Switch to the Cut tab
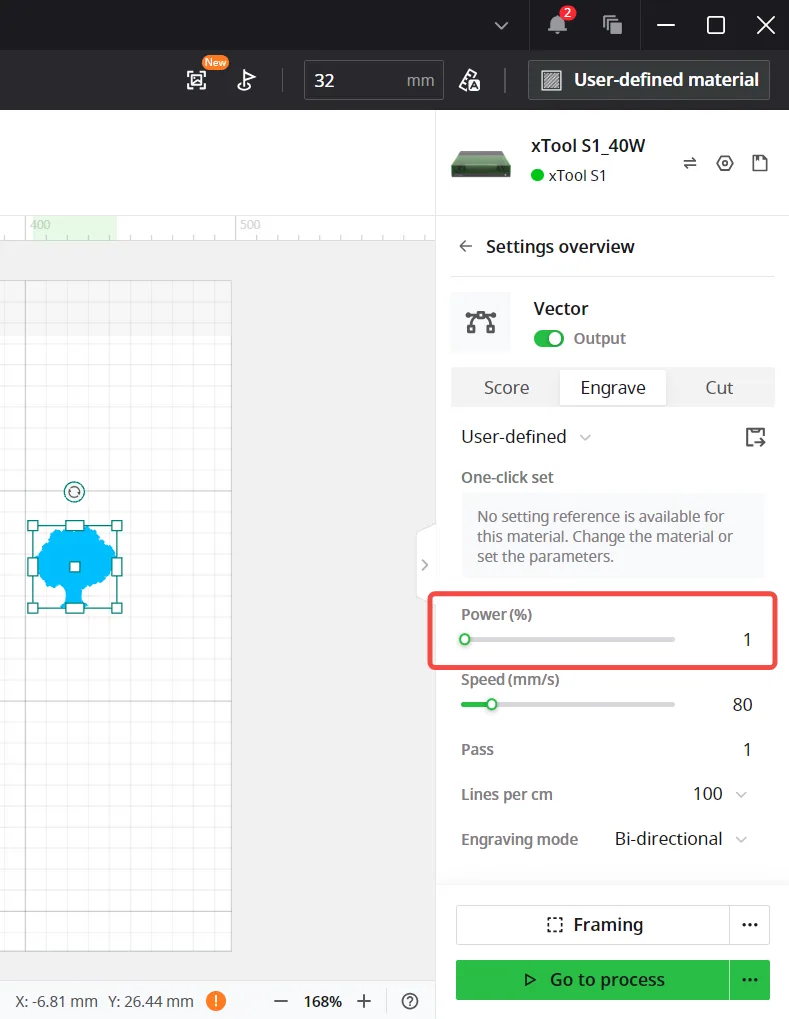 click(719, 388)
